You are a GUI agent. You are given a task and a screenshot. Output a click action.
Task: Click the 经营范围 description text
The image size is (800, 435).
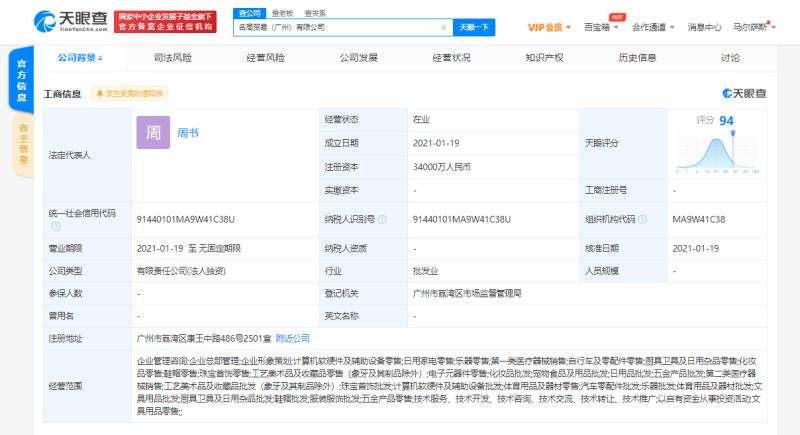[449, 386]
